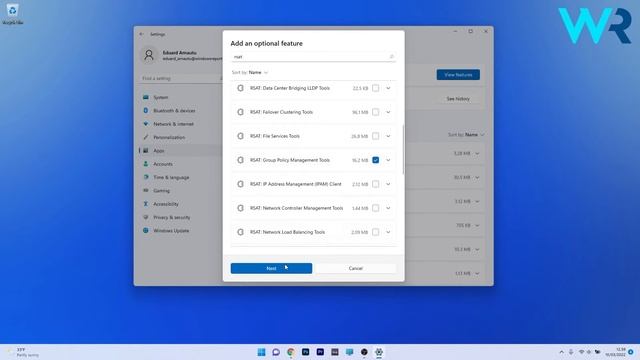The height and width of the screenshot is (360, 640).
Task: Click the feature search box in the dialog
Action: [313, 57]
